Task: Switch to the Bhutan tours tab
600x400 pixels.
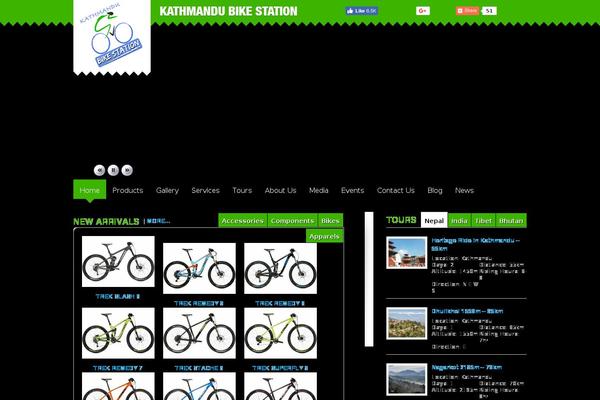Action: (x=511, y=220)
